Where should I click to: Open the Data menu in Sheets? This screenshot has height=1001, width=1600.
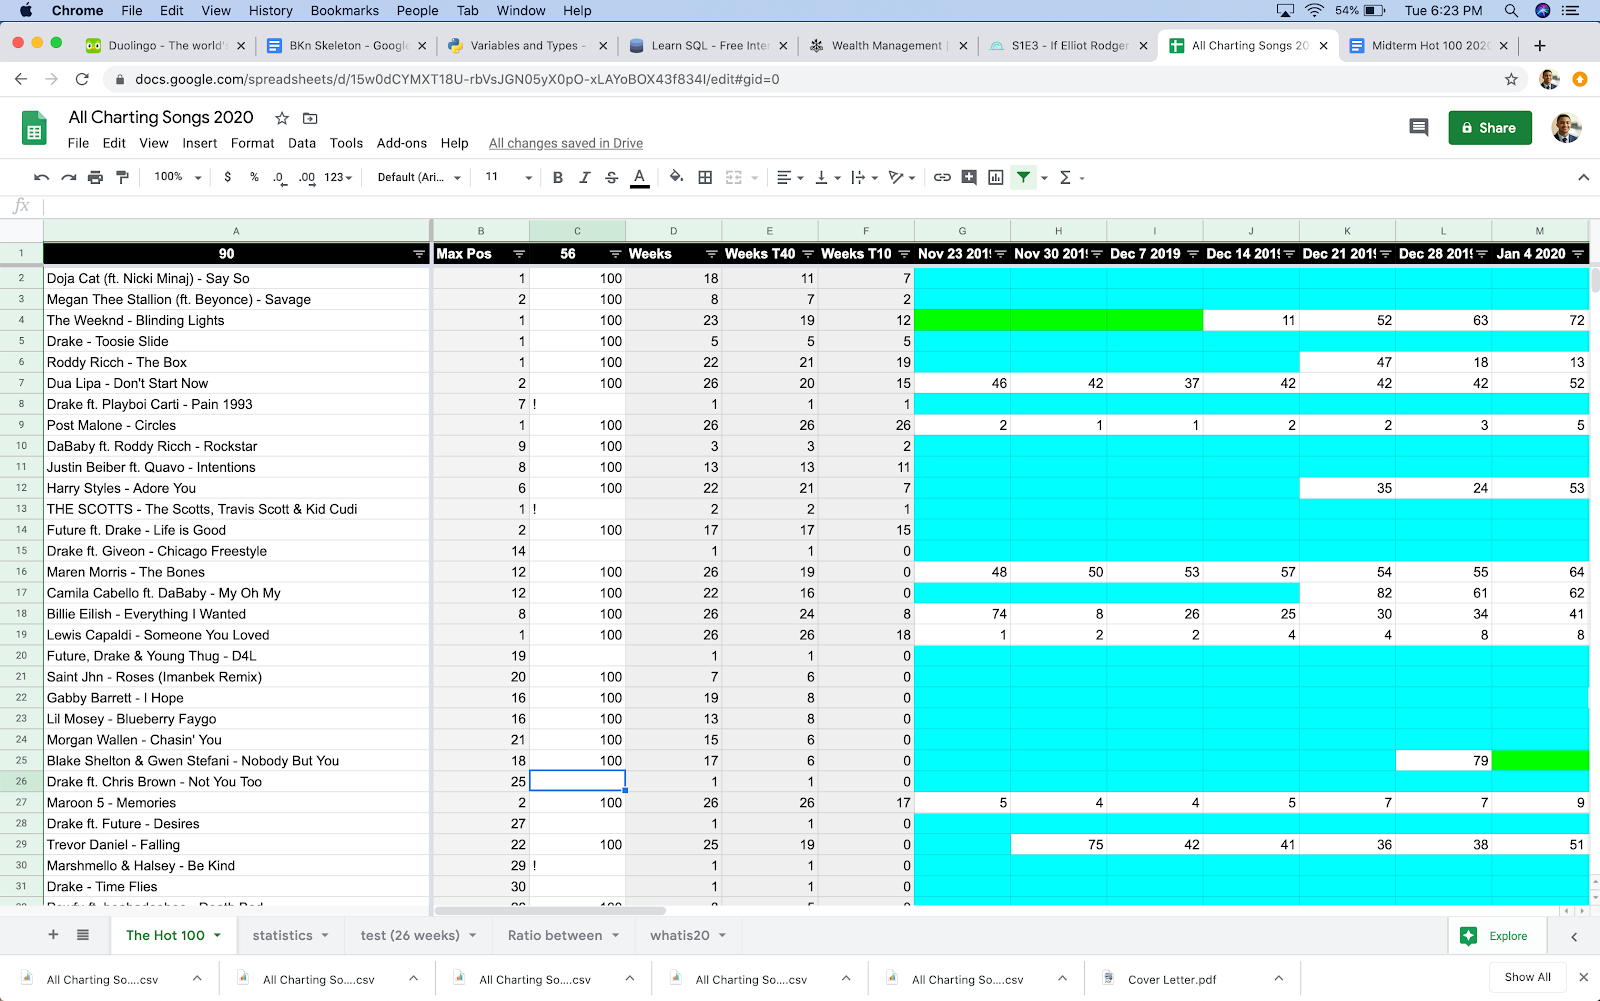(x=302, y=143)
